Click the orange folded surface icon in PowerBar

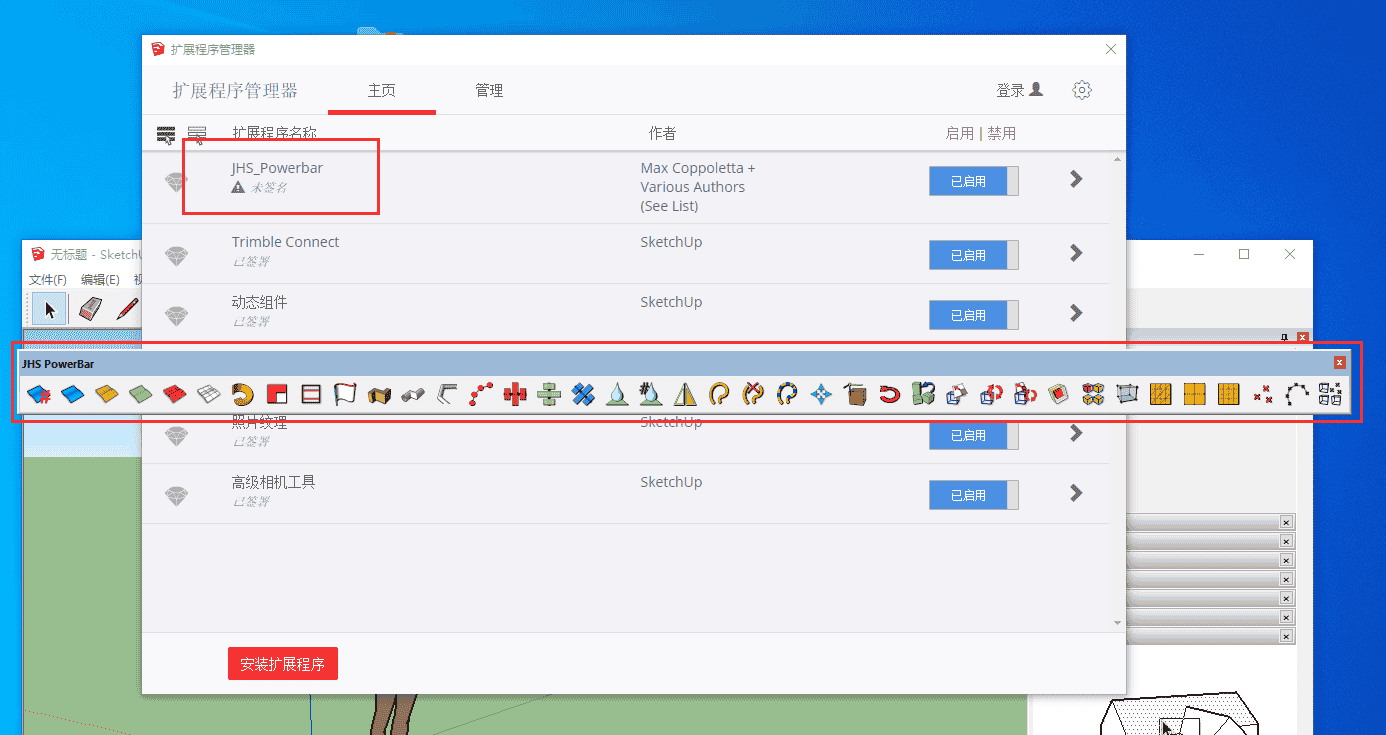pyautogui.click(x=107, y=394)
